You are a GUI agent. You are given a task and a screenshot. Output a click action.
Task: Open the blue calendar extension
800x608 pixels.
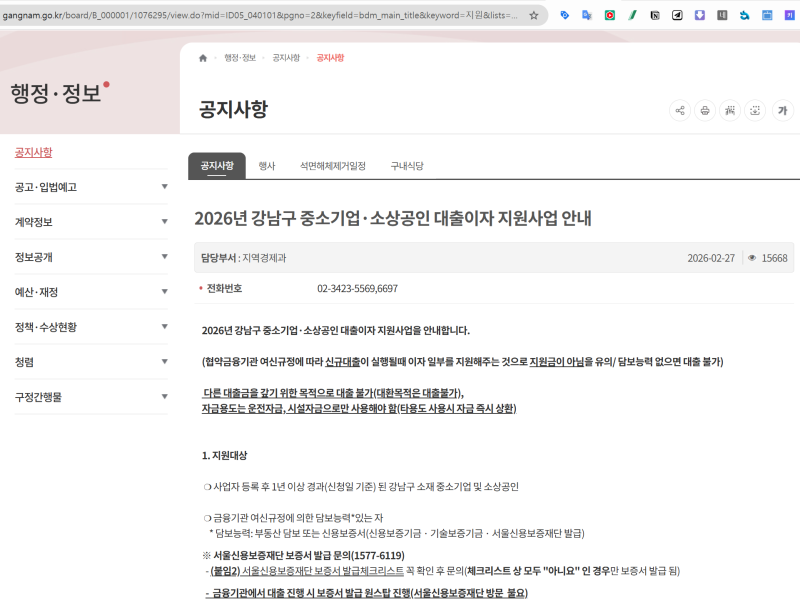(767, 15)
